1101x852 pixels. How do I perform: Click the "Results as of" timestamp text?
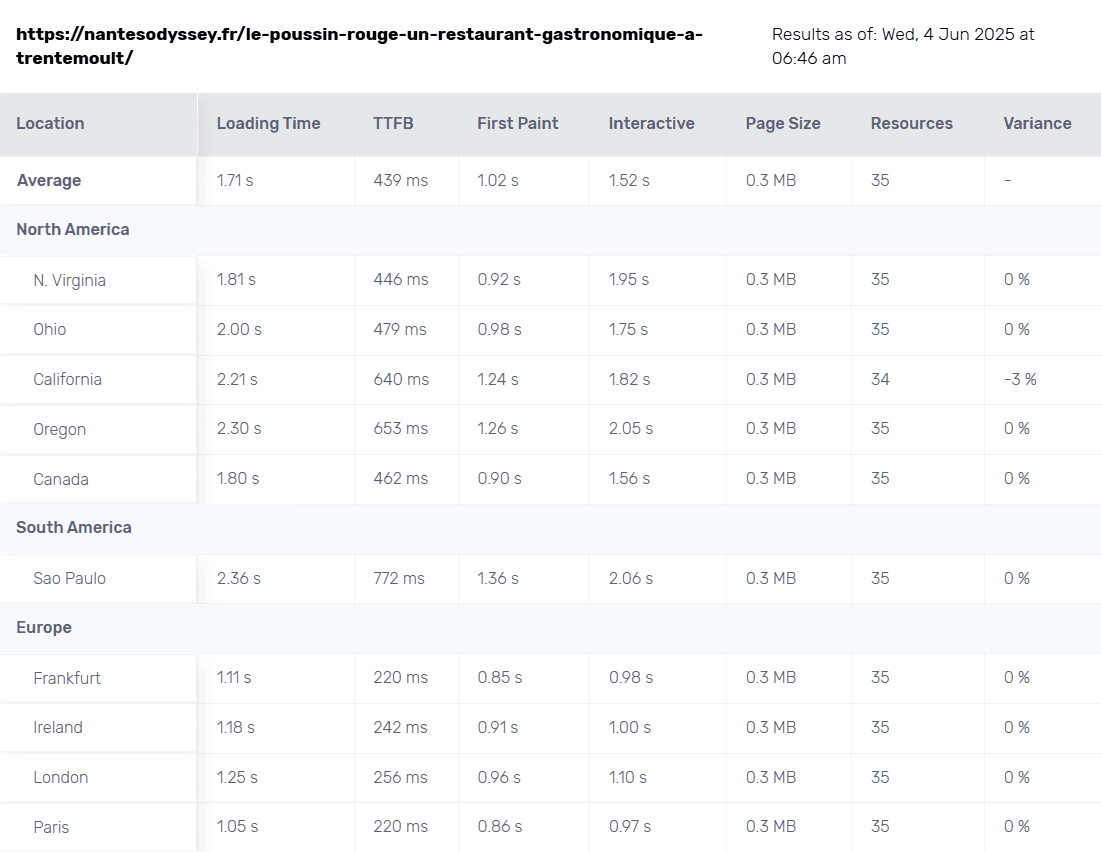coord(902,46)
